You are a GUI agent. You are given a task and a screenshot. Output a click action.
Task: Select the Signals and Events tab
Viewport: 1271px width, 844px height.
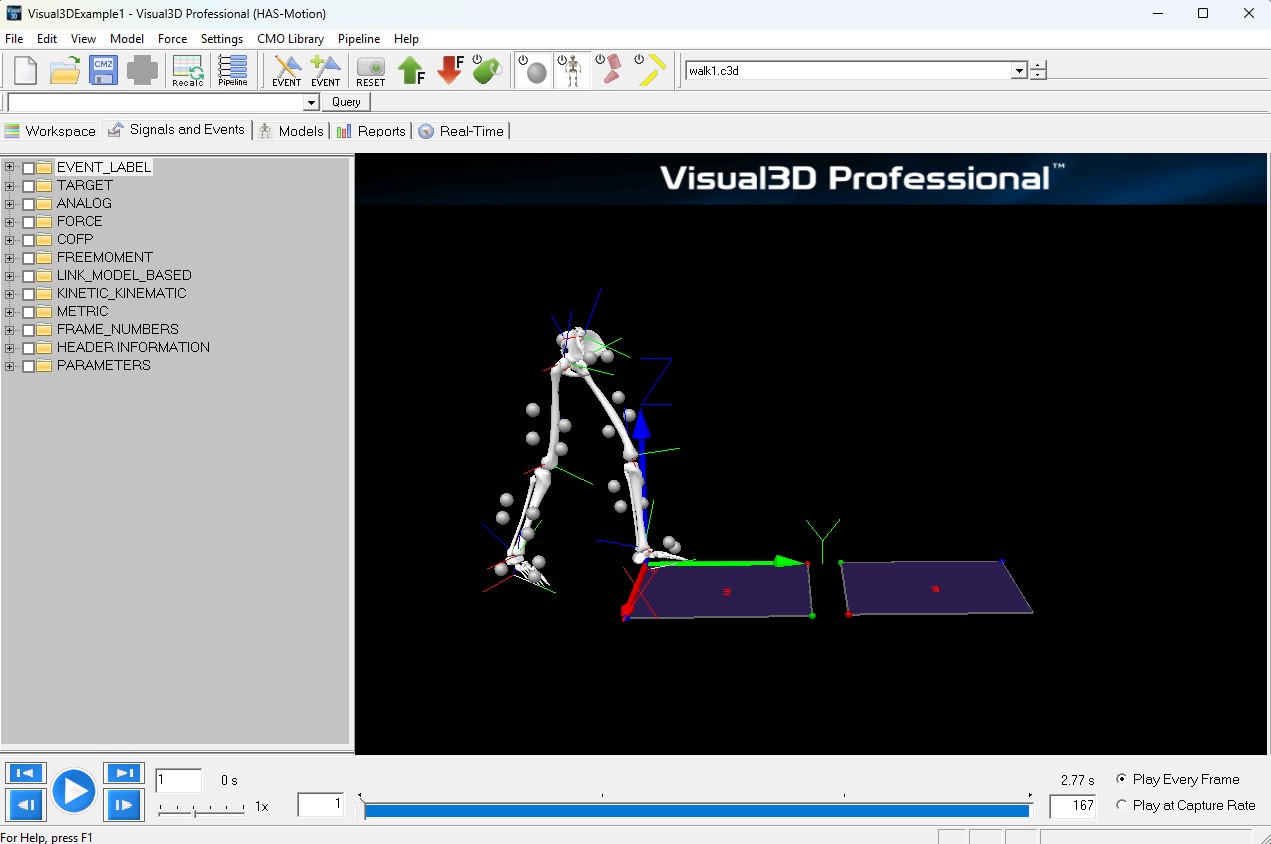point(176,130)
